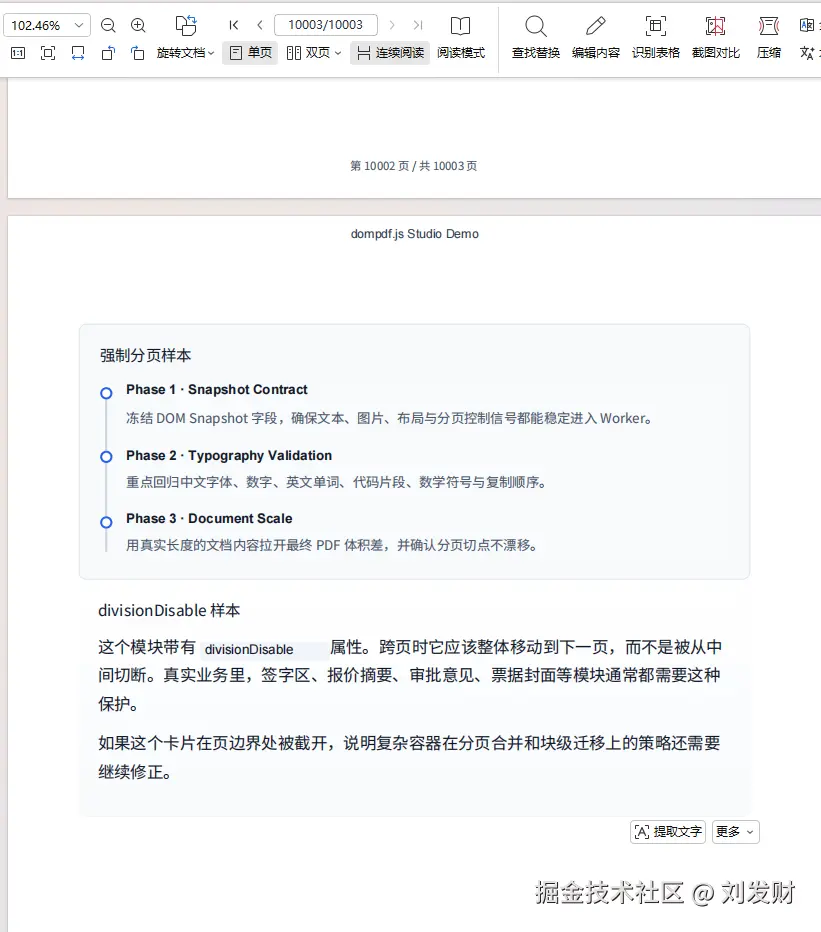Click the reading mode book icon
This screenshot has width=821, height=932.
[460, 26]
